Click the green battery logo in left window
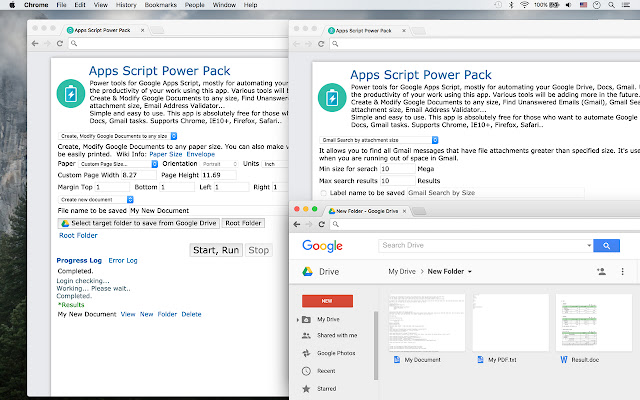 point(71,93)
